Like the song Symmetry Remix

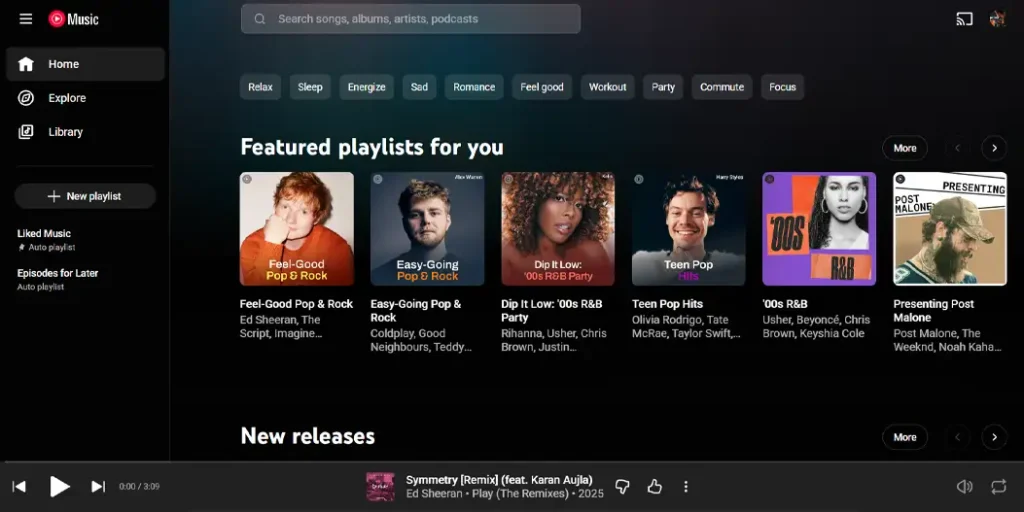[x=654, y=487]
